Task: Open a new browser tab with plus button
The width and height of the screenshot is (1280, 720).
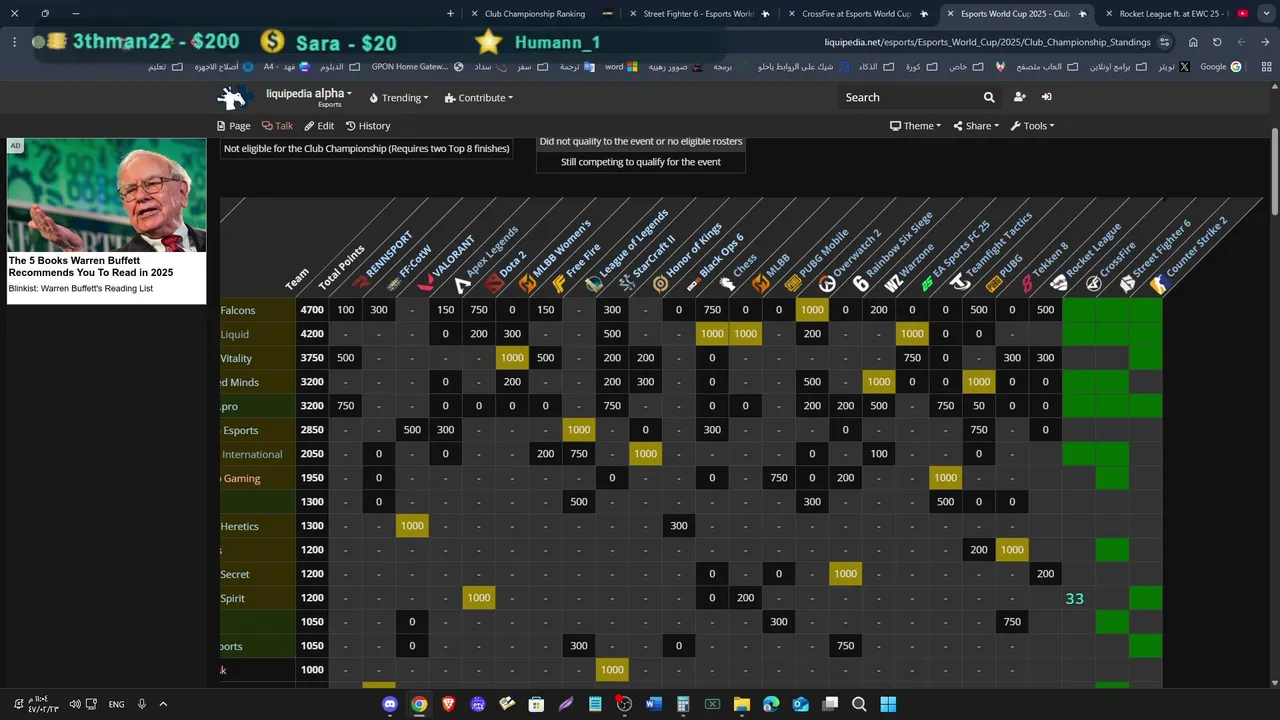Action: coord(450,14)
